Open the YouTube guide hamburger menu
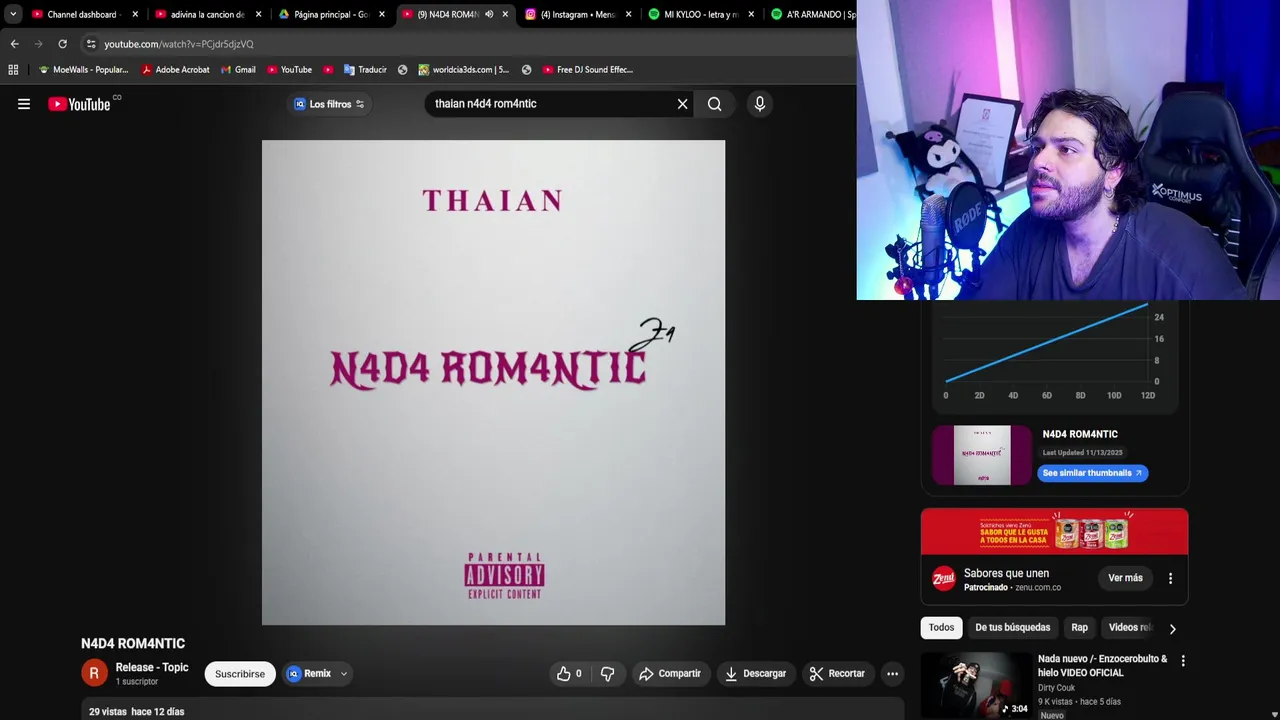This screenshot has height=720, width=1280. (24, 104)
